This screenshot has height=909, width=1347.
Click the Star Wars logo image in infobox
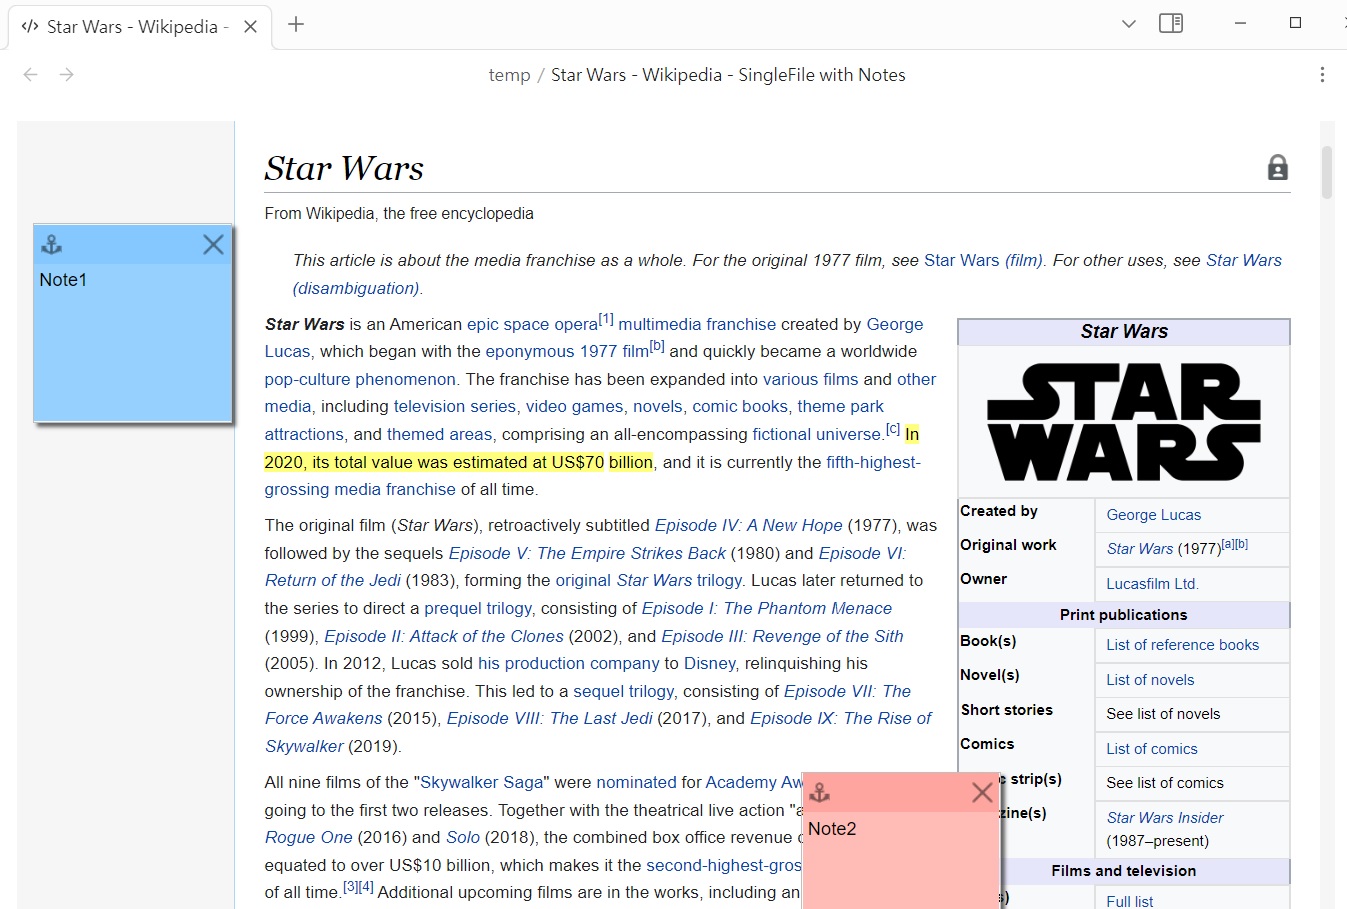(1124, 422)
